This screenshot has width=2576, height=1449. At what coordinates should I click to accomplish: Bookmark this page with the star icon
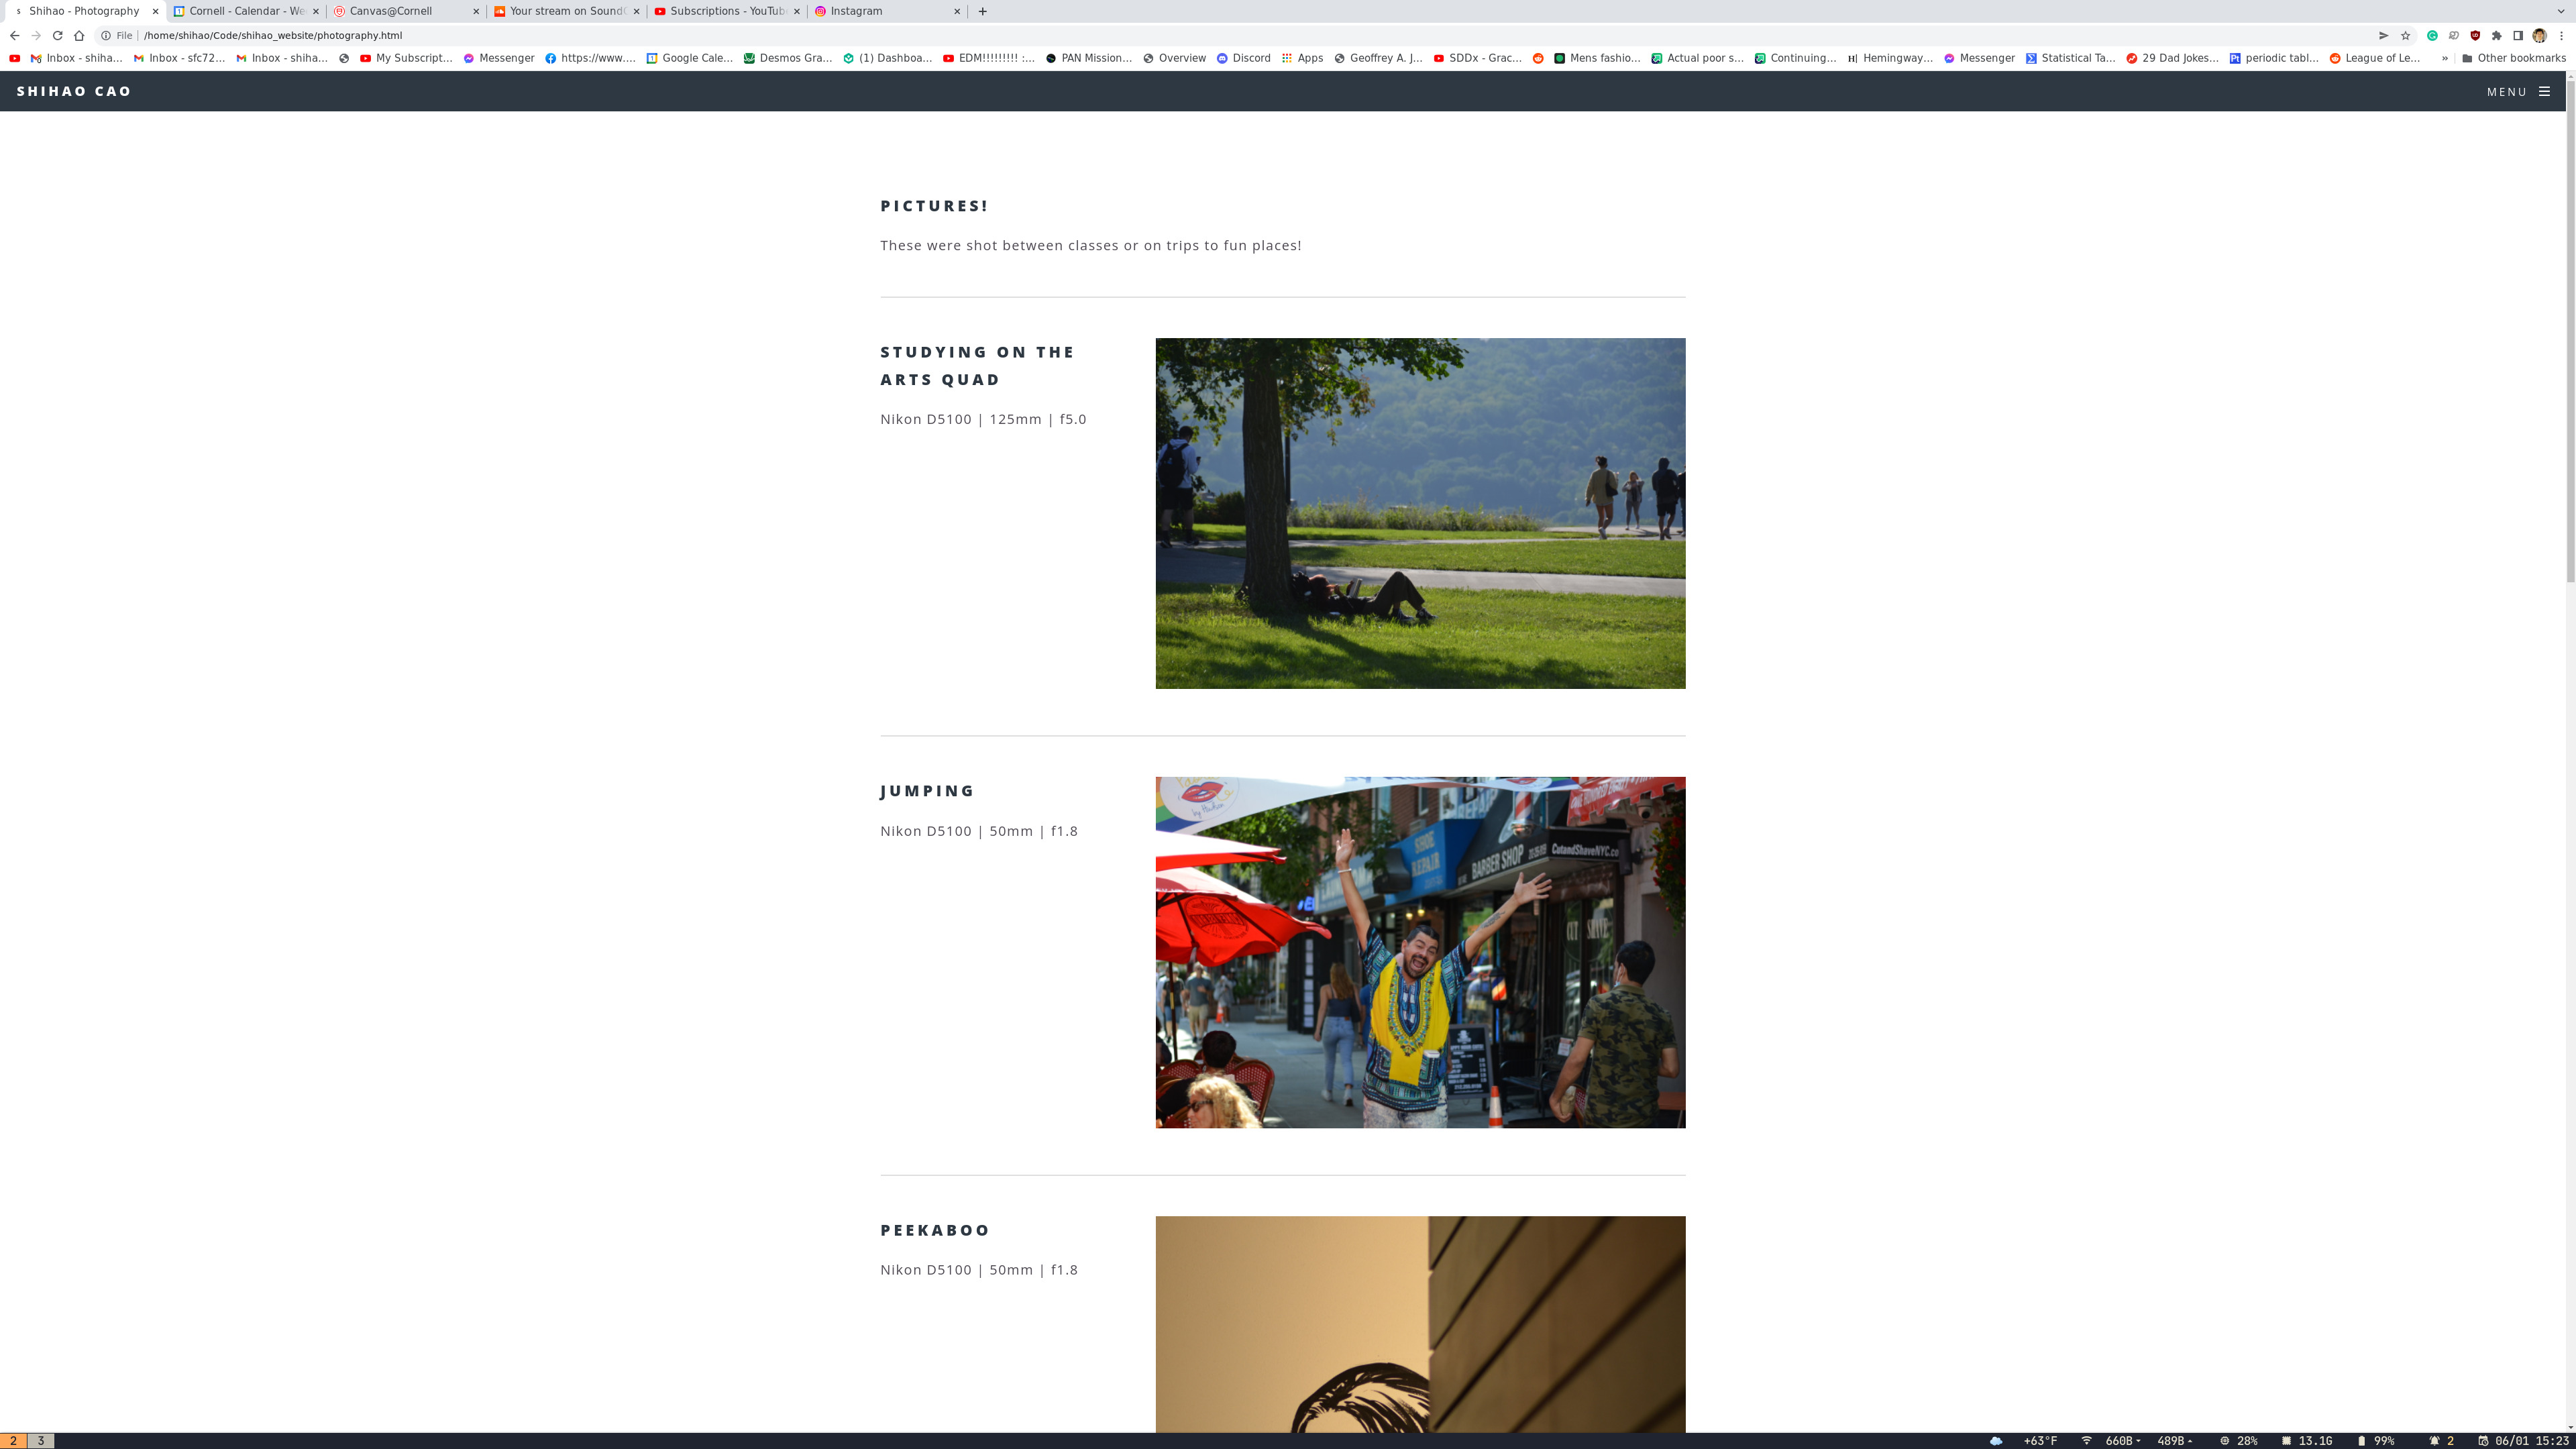click(2405, 35)
